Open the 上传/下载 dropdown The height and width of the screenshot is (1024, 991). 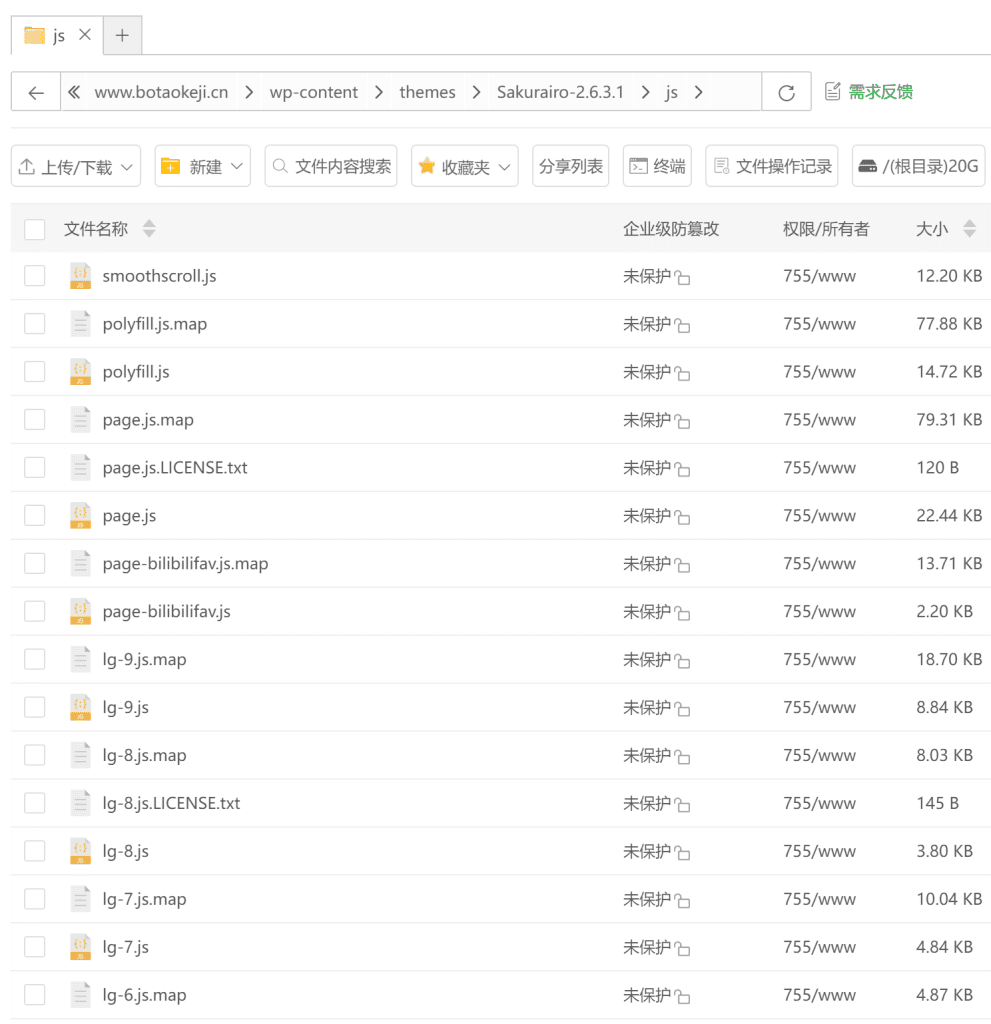[76, 167]
